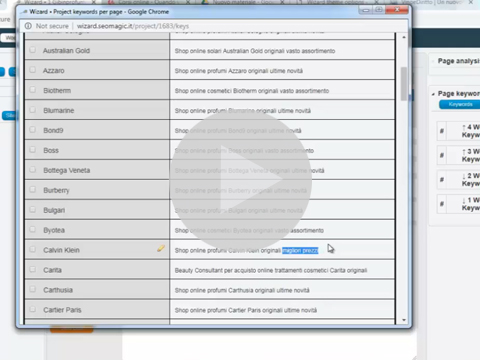The image size is (480, 360).
Task: Click the Azzaro keyword phrase cell
Action: [282, 70]
